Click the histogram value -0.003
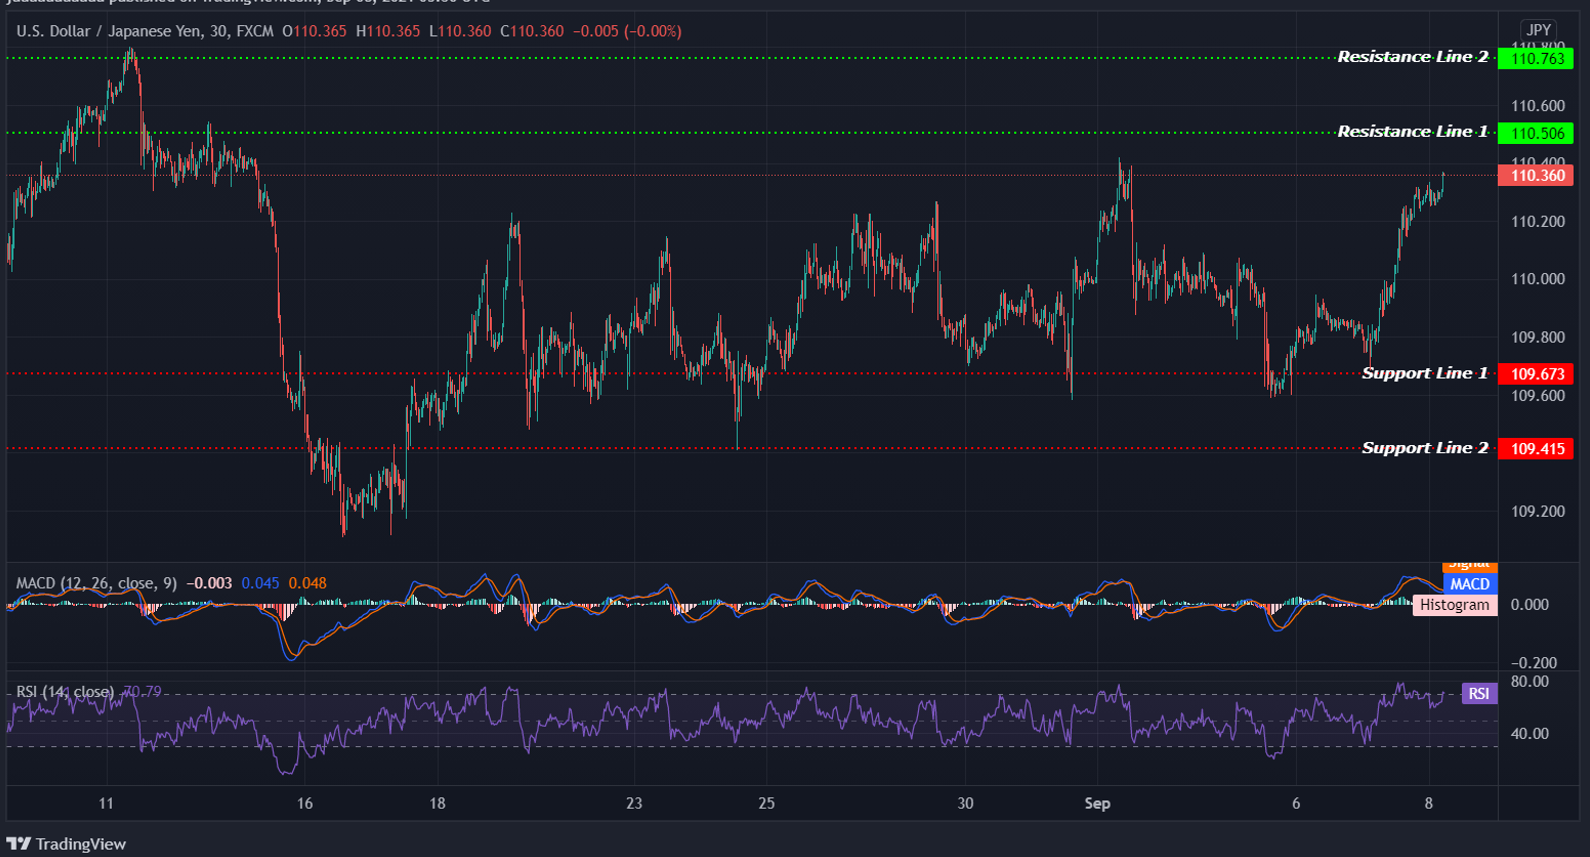1590x857 pixels. point(209,583)
